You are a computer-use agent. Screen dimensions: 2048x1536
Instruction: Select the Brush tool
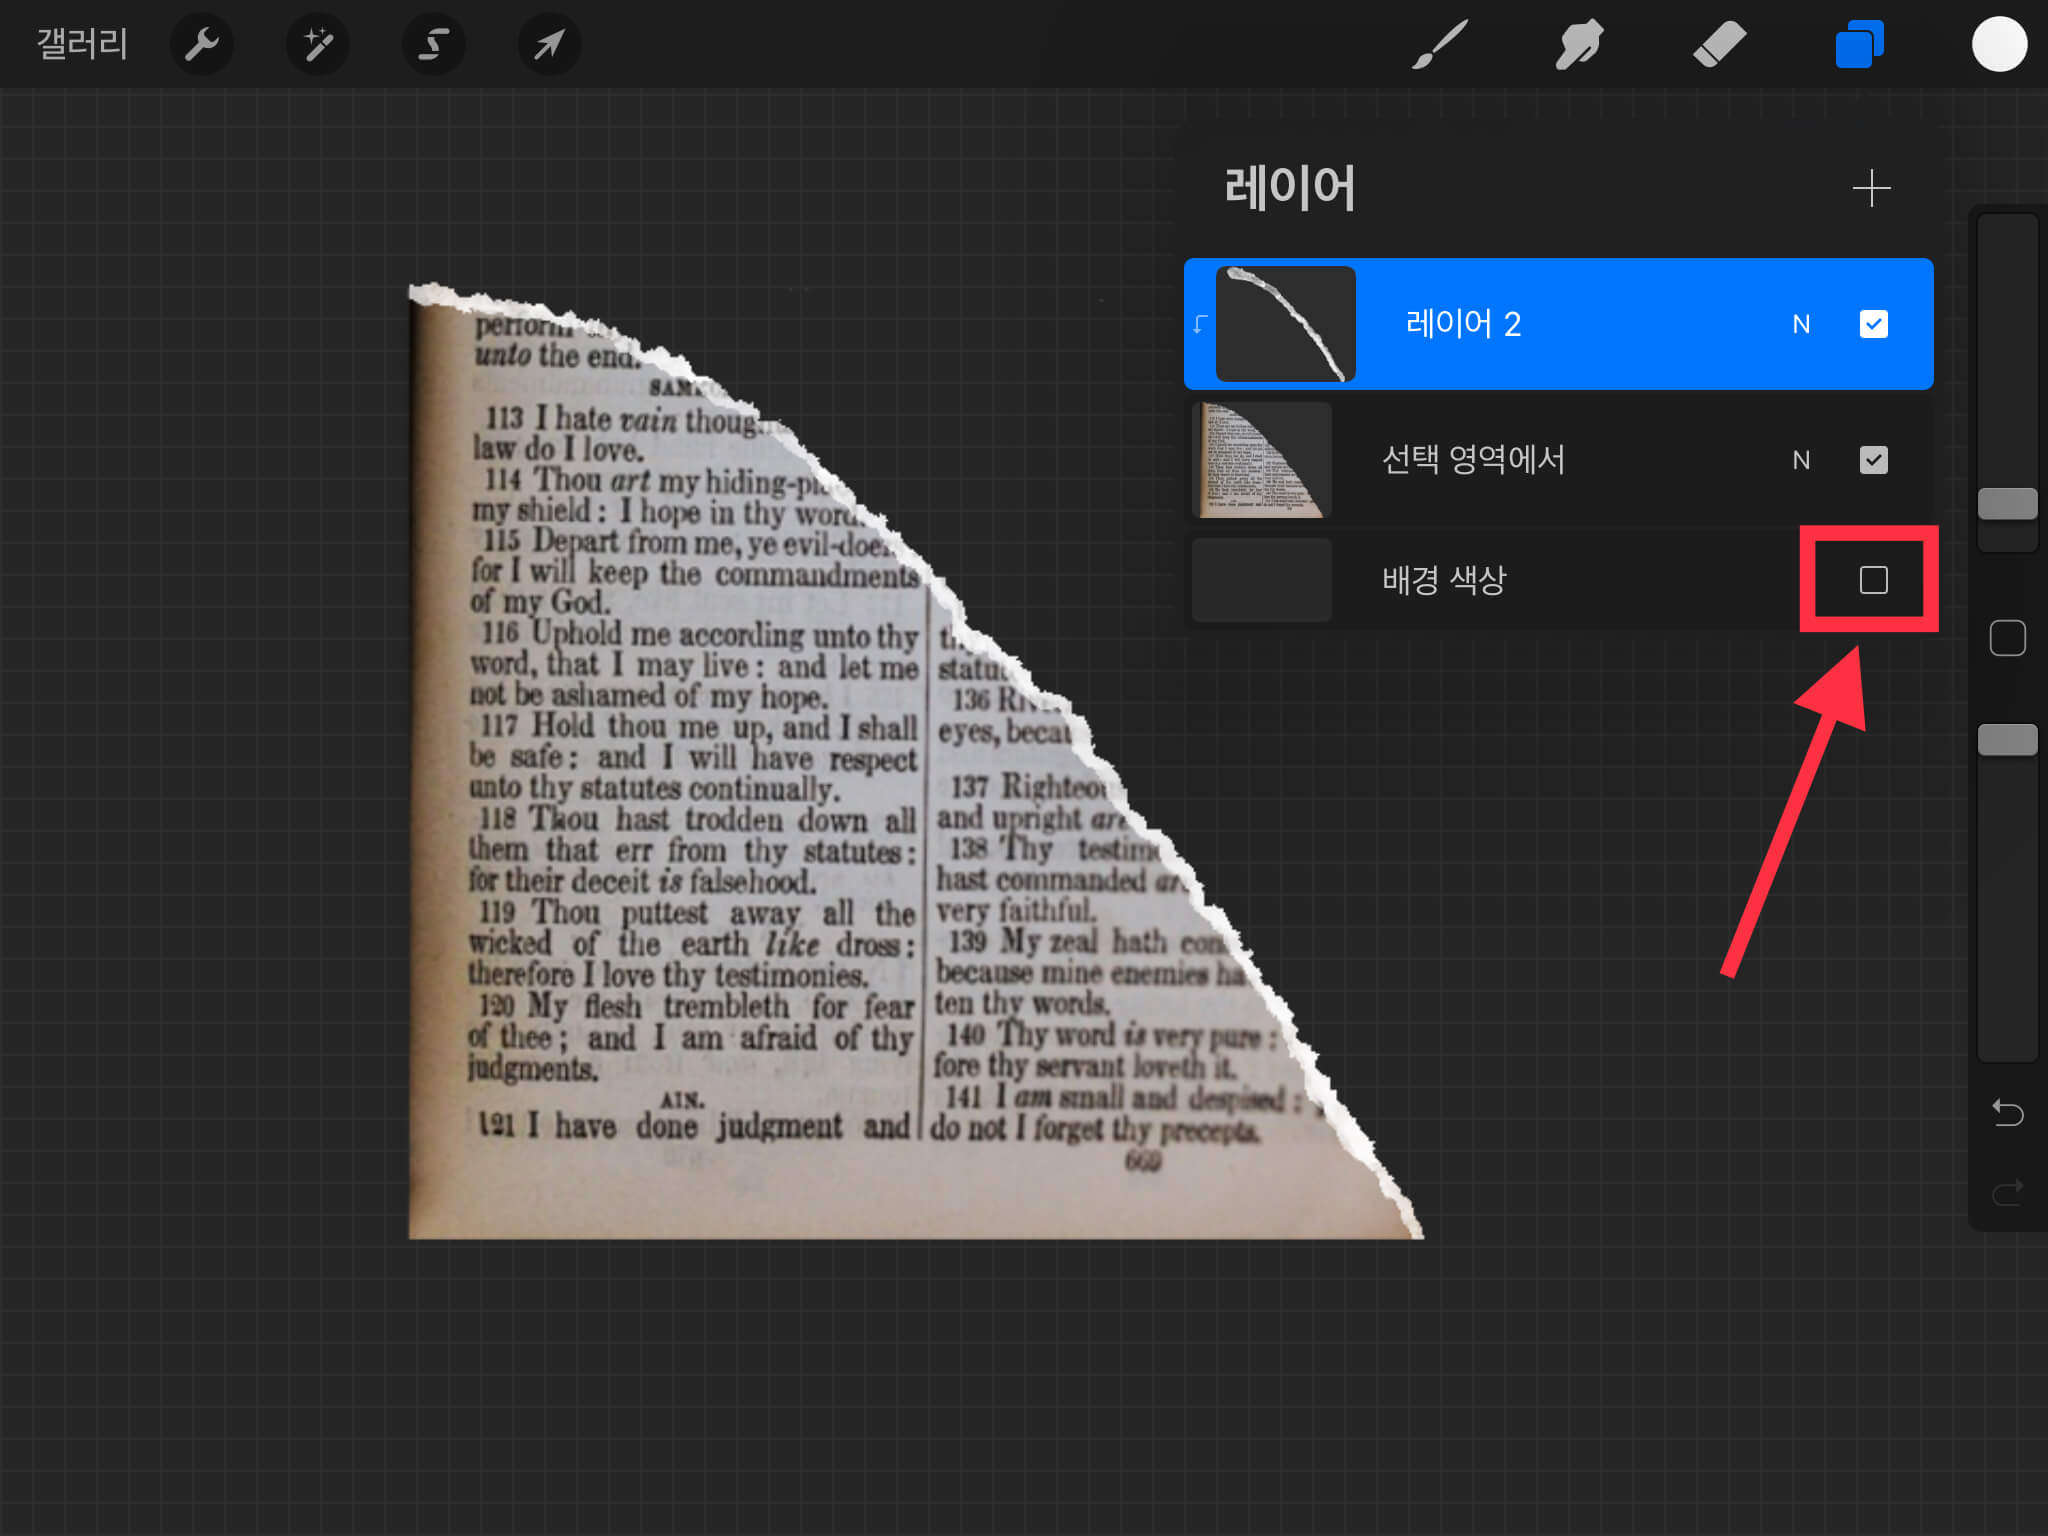coord(1440,44)
